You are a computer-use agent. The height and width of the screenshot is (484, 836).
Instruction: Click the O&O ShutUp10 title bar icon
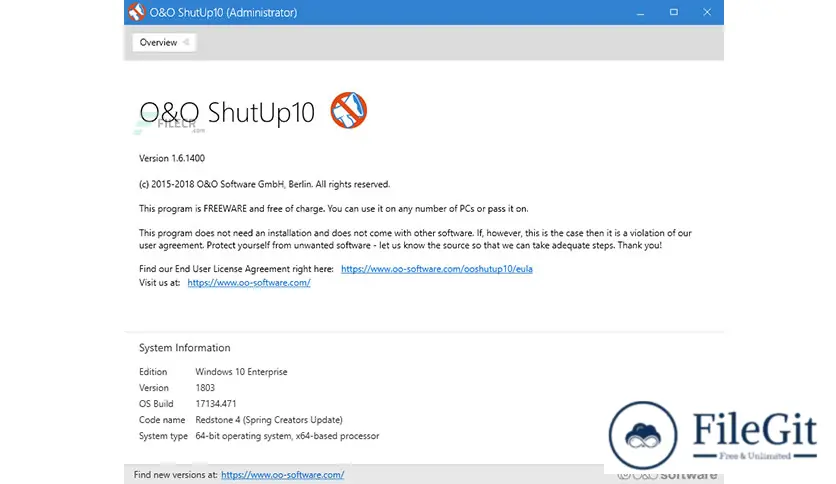[136, 12]
